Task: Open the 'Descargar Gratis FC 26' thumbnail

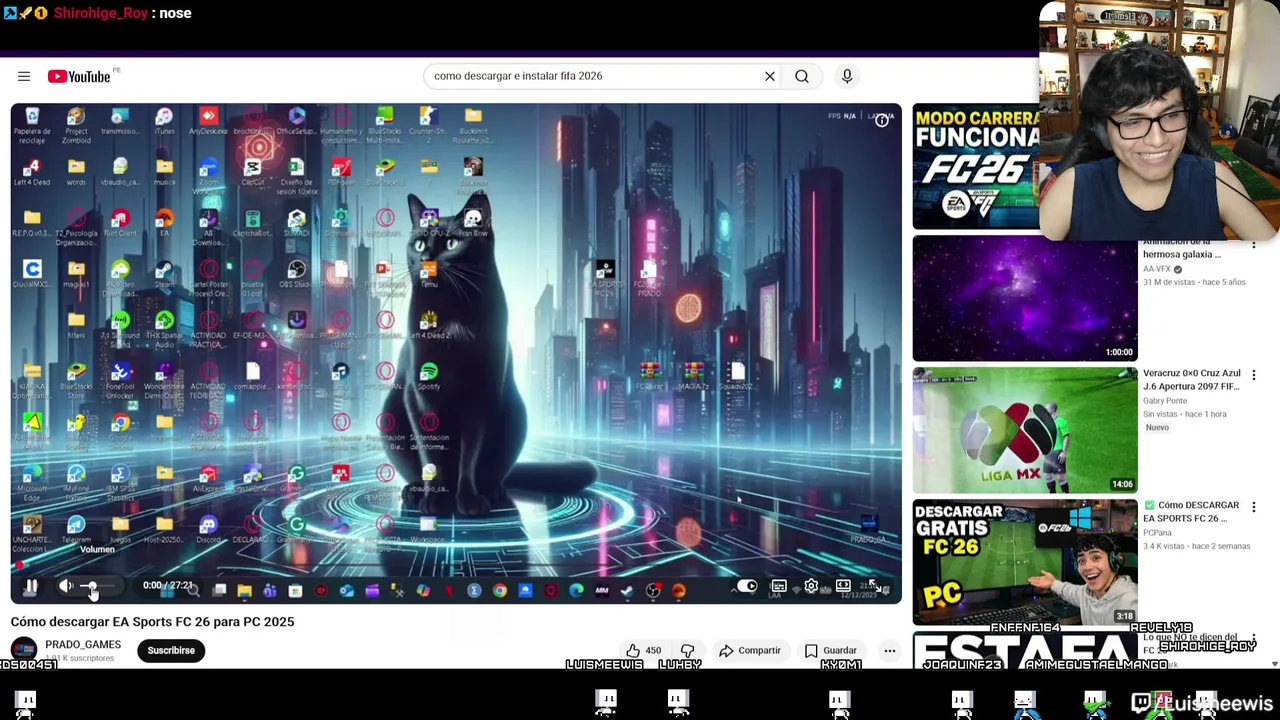Action: (1025, 562)
